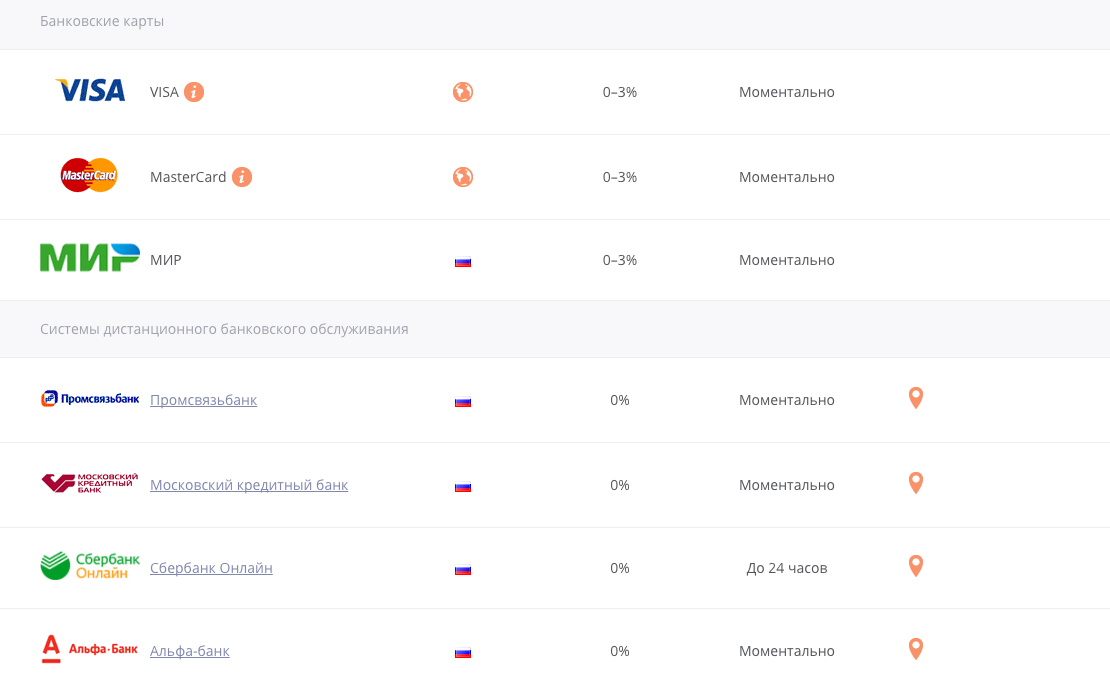
Task: Click the globe icon in the VISA row
Action: pyautogui.click(x=463, y=92)
